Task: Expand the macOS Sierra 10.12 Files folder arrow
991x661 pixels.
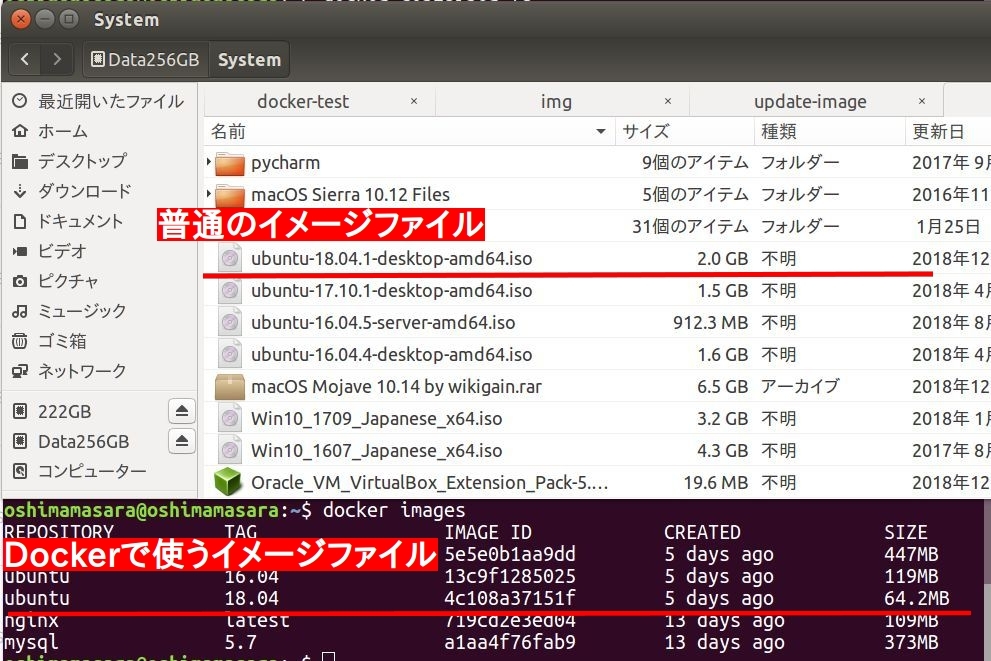Action: coord(209,192)
